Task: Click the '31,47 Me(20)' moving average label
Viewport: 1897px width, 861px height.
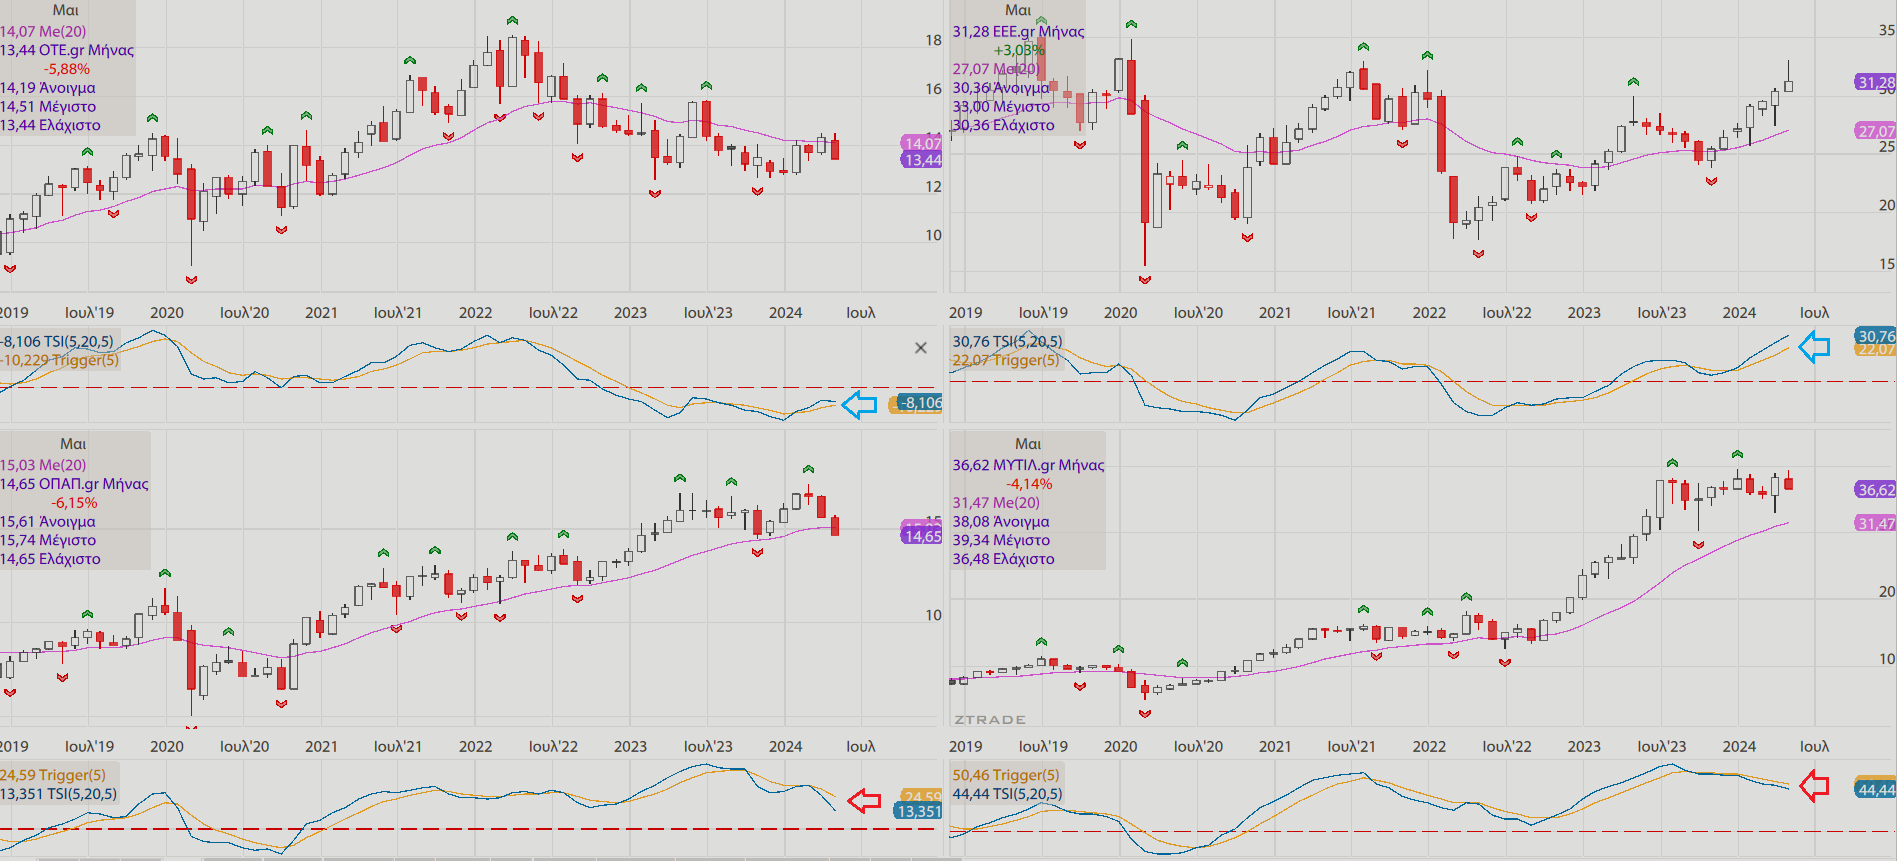Action: 996,503
